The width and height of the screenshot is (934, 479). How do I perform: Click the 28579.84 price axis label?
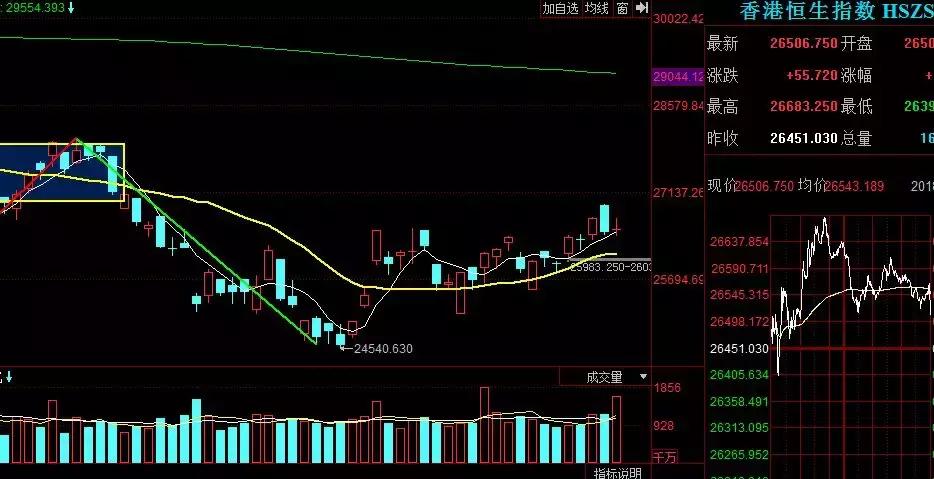[x=678, y=106]
